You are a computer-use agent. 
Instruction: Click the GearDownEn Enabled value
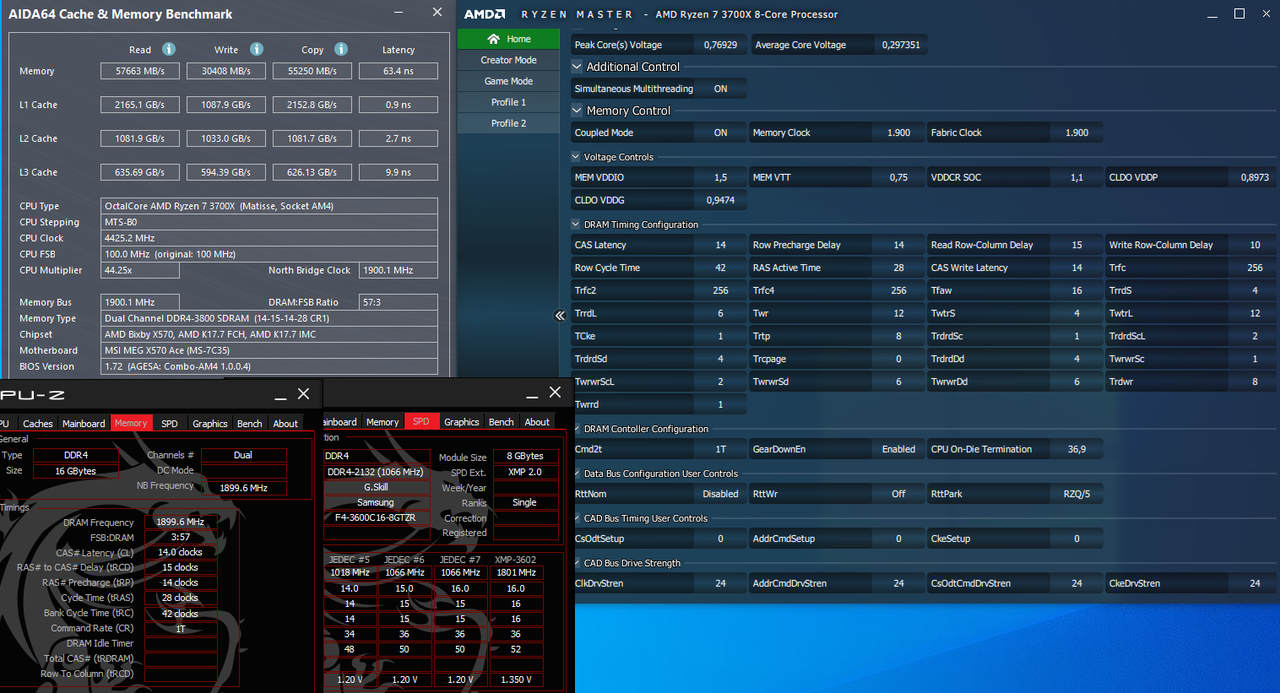pyautogui.click(x=899, y=449)
